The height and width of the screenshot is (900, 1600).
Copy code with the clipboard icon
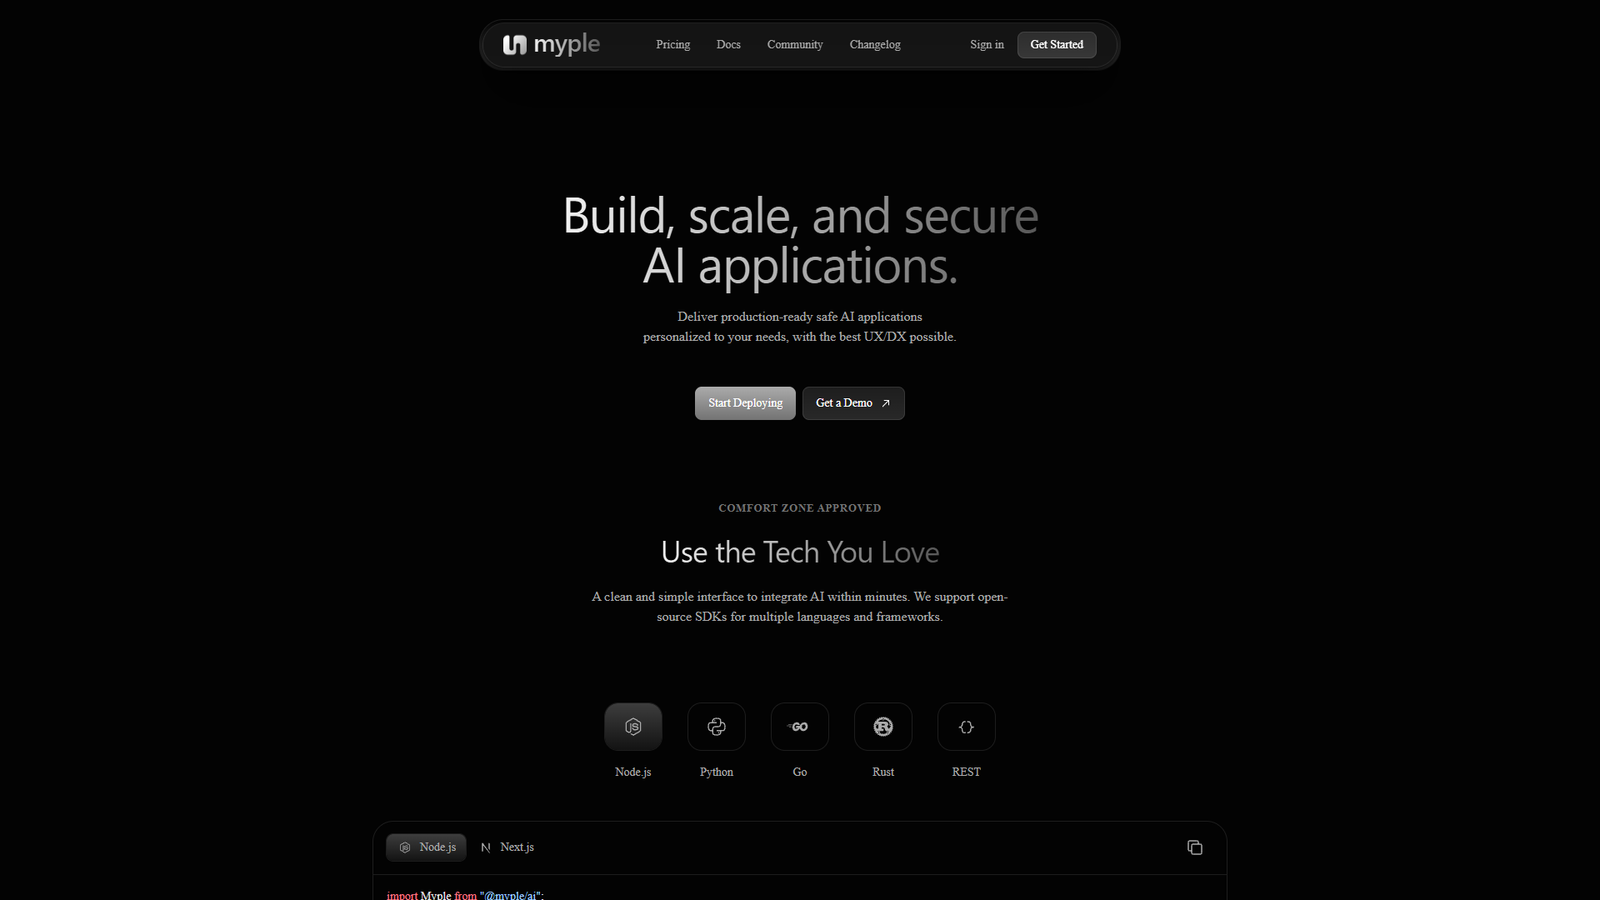coord(1194,847)
